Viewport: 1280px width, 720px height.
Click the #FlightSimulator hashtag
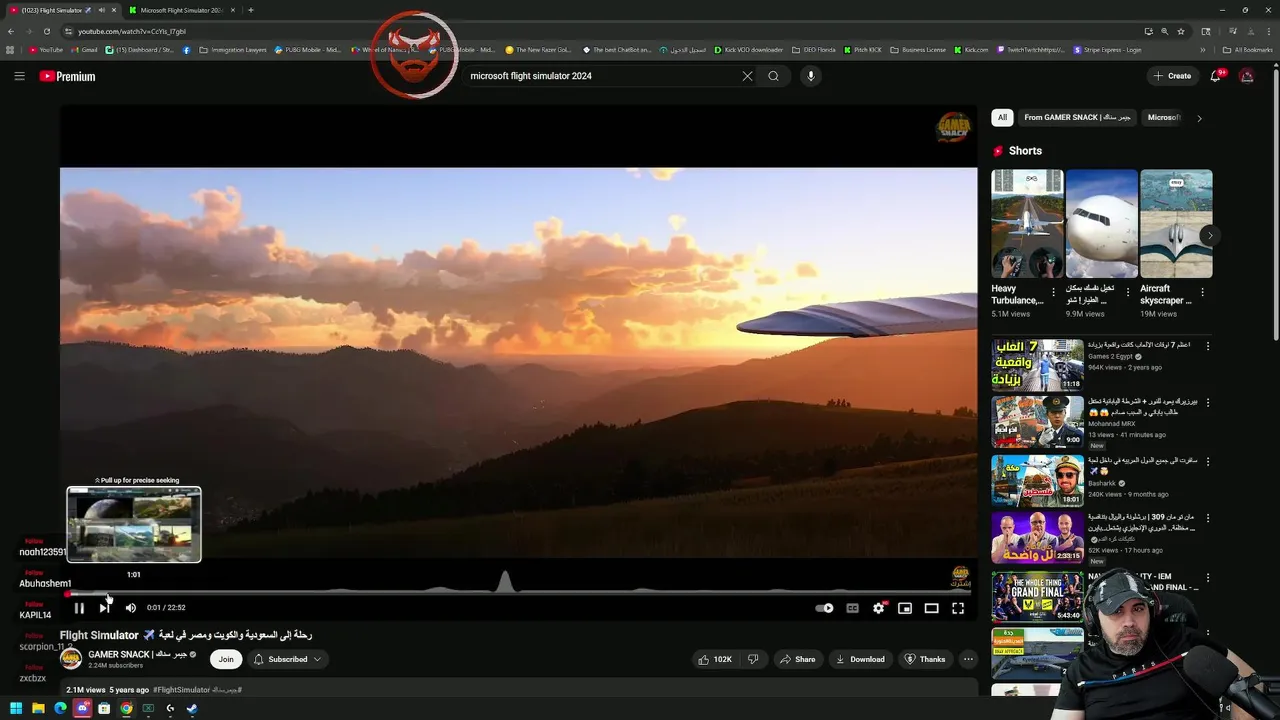tap(181, 690)
